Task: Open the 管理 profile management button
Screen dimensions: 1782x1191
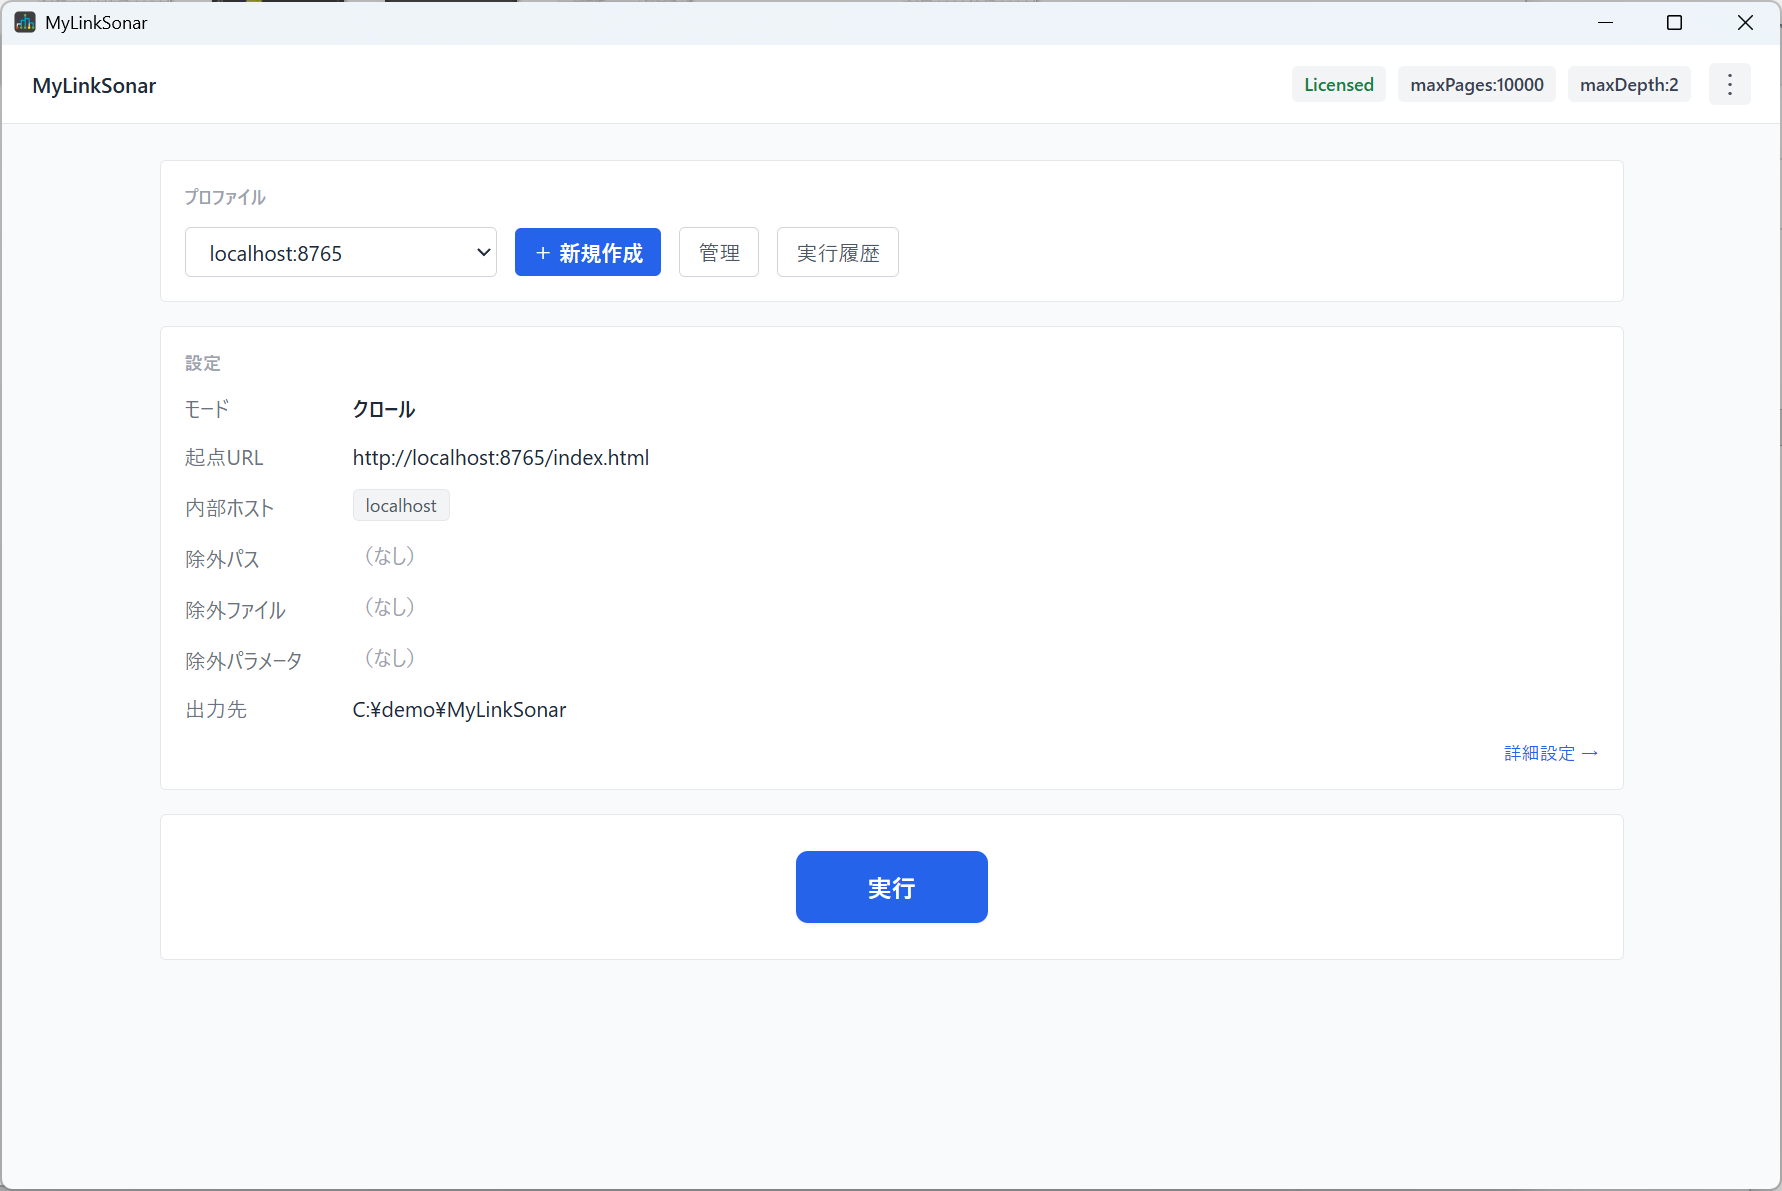Action: tap(719, 253)
